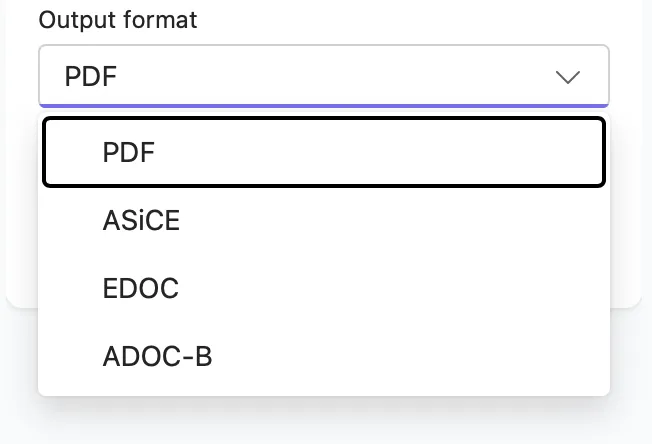Click the selected PDF value in combo box

click(91, 76)
